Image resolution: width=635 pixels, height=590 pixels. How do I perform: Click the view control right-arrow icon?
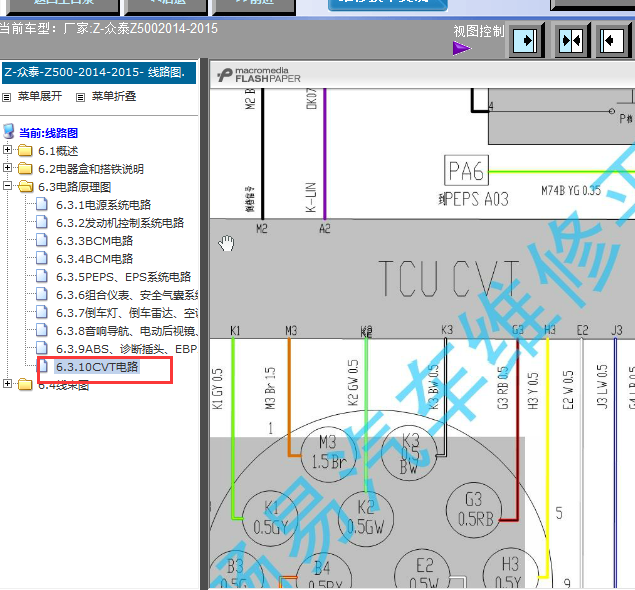[526, 40]
